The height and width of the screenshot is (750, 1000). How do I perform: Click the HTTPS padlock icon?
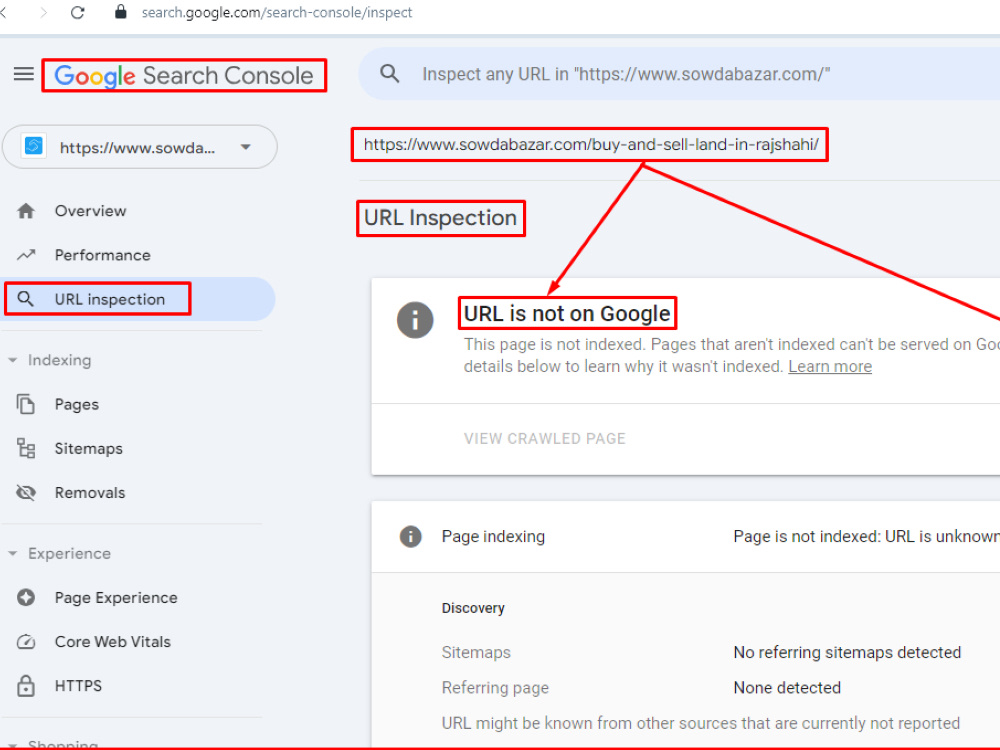click(26, 686)
